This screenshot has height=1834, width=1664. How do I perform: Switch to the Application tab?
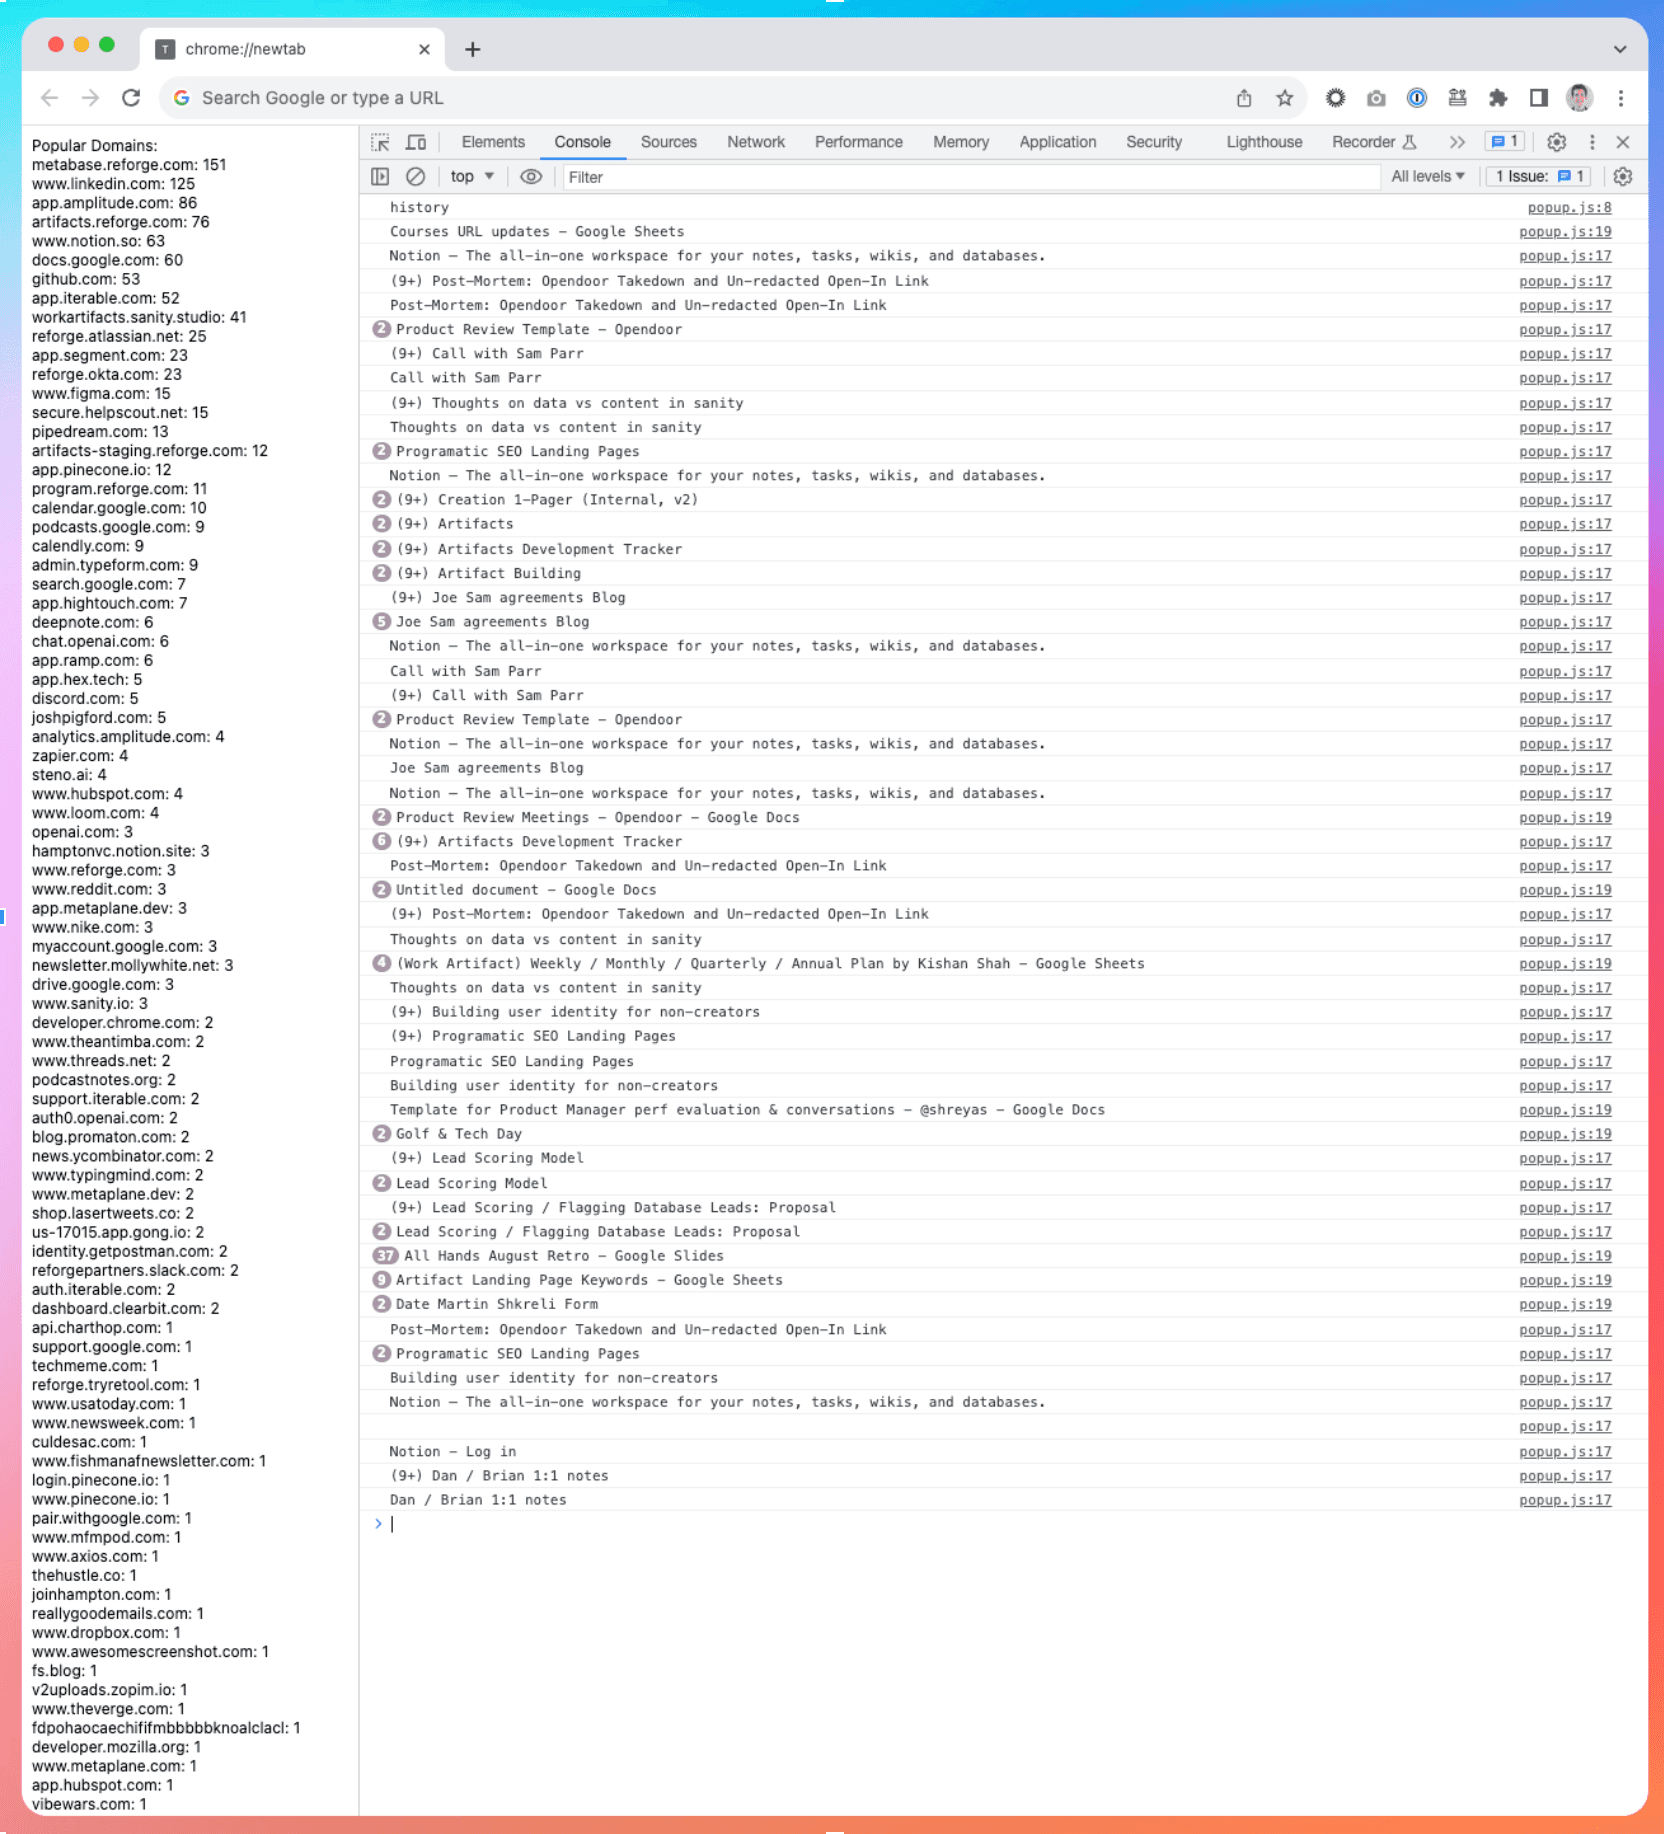[1058, 142]
